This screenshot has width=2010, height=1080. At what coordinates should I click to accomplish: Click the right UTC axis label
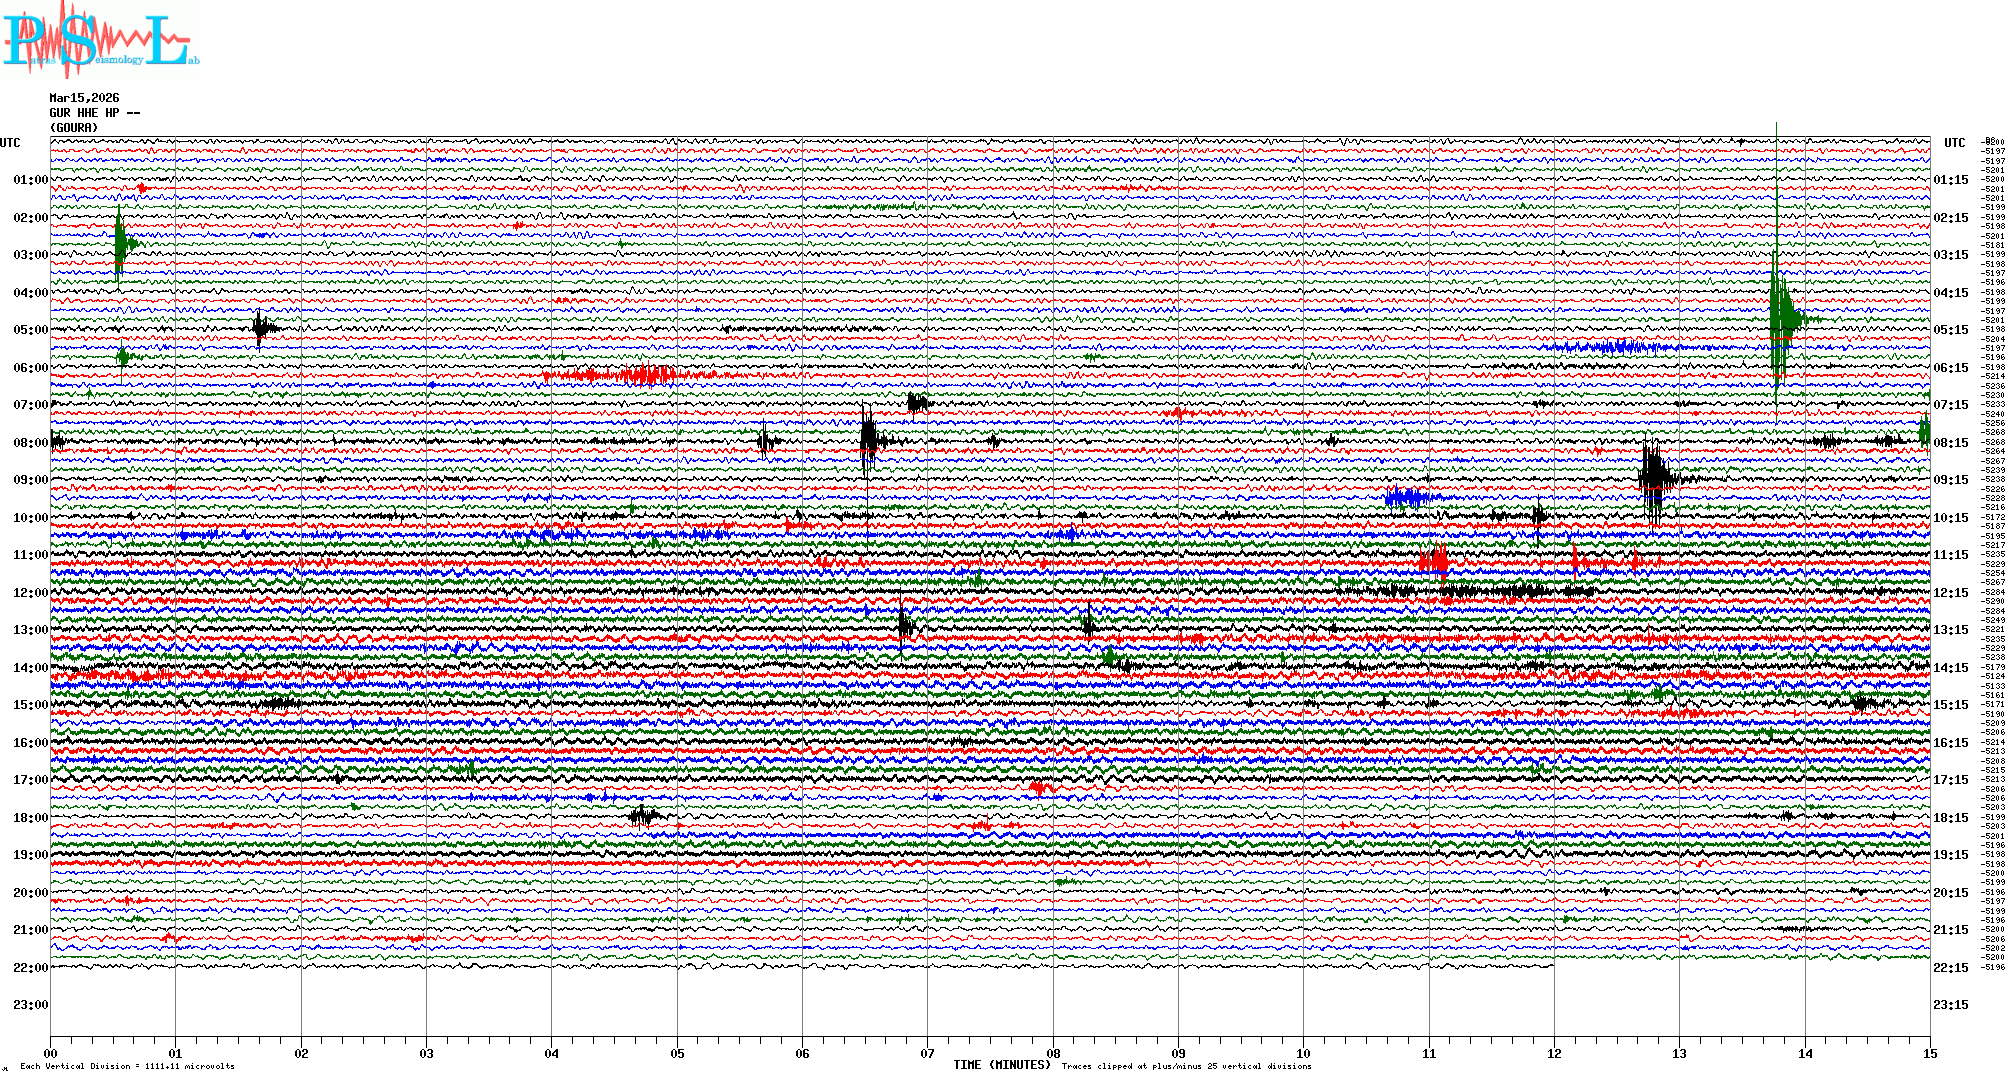click(x=1954, y=143)
